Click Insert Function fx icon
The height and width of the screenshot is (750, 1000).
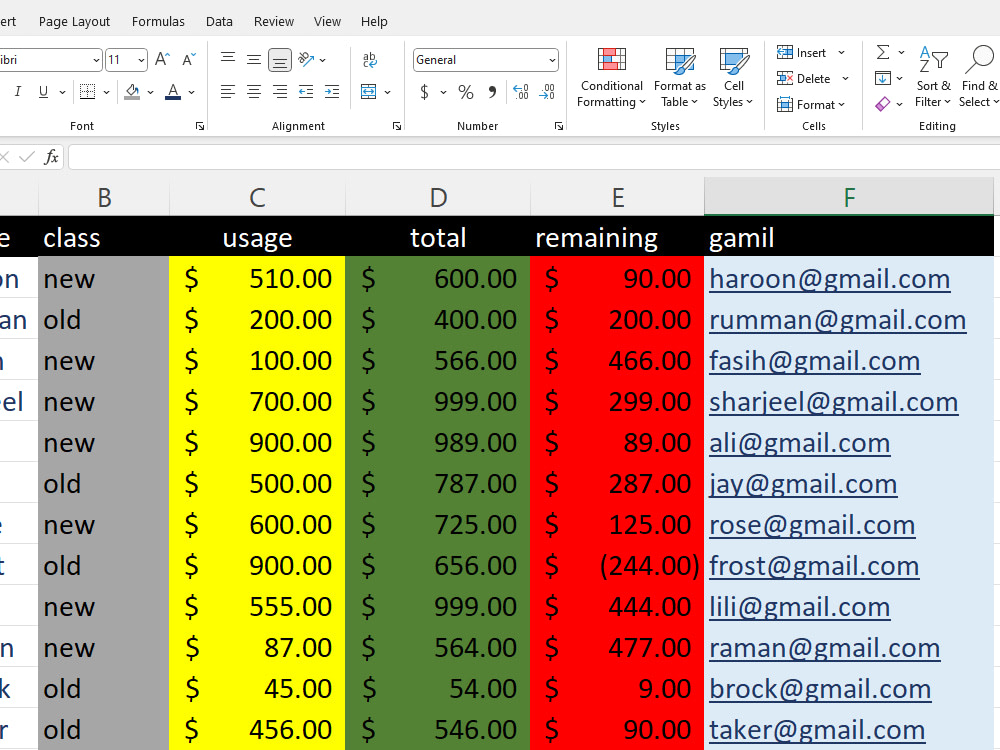point(51,157)
